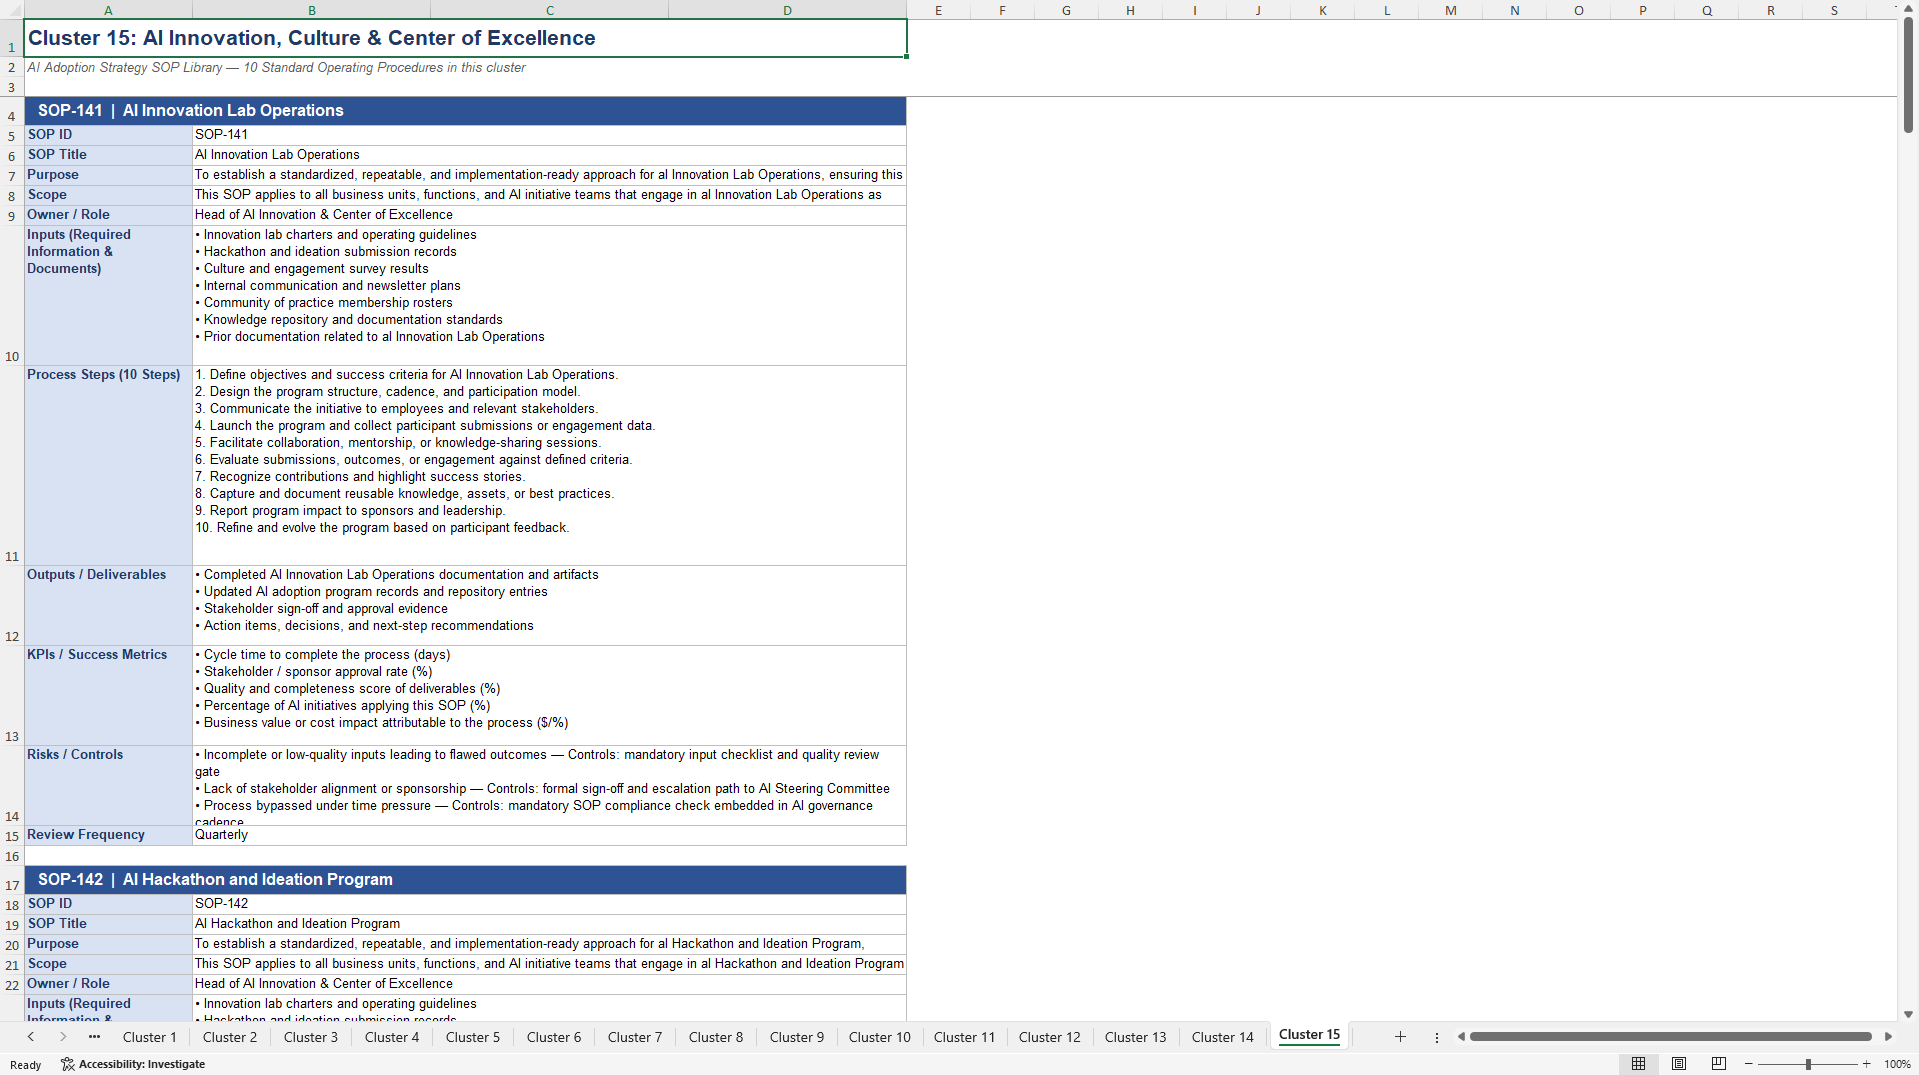Open sheet tab options three-dot icon
Viewport: 1919px width, 1075px height.
(x=1437, y=1037)
